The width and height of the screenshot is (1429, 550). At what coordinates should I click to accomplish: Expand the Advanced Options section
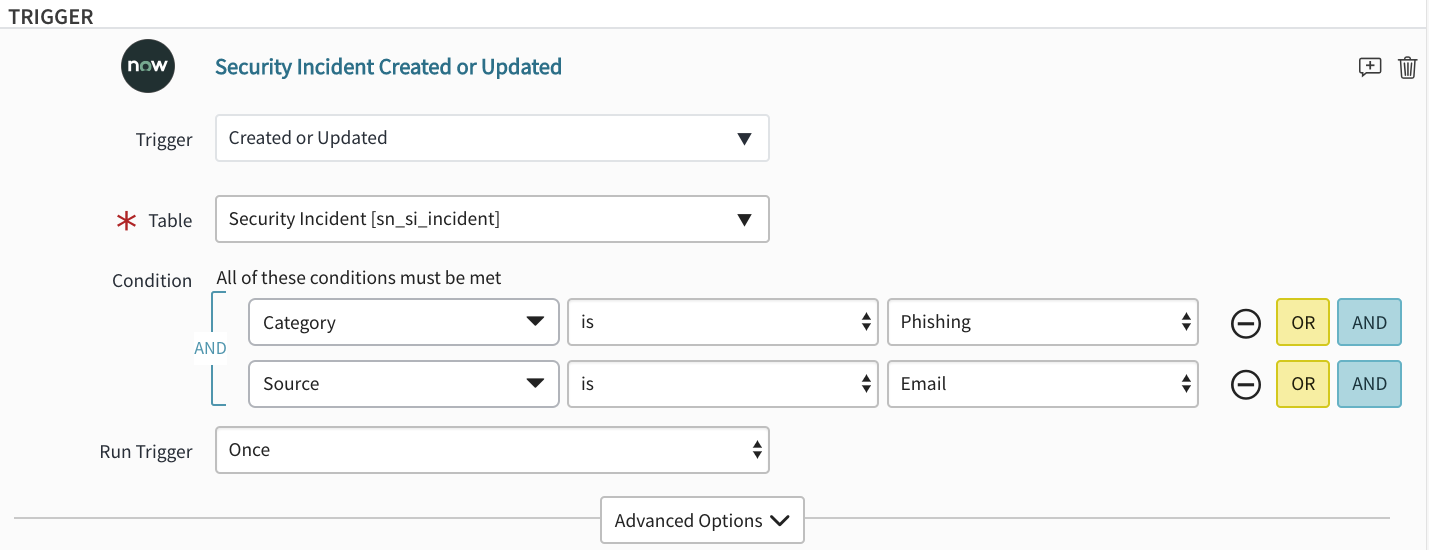[702, 520]
